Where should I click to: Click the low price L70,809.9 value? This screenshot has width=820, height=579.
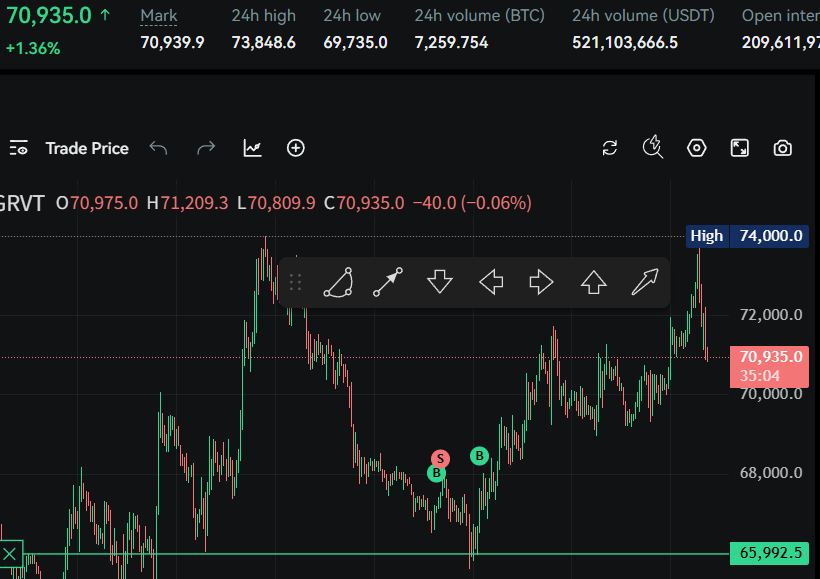coord(276,203)
